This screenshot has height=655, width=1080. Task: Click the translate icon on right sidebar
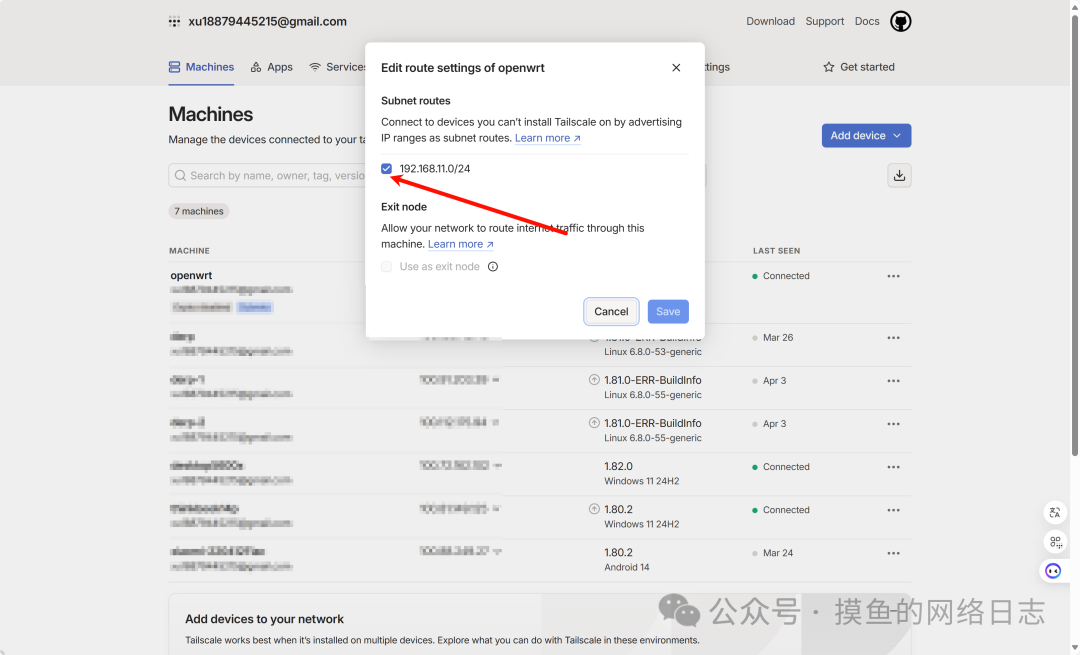1054,513
